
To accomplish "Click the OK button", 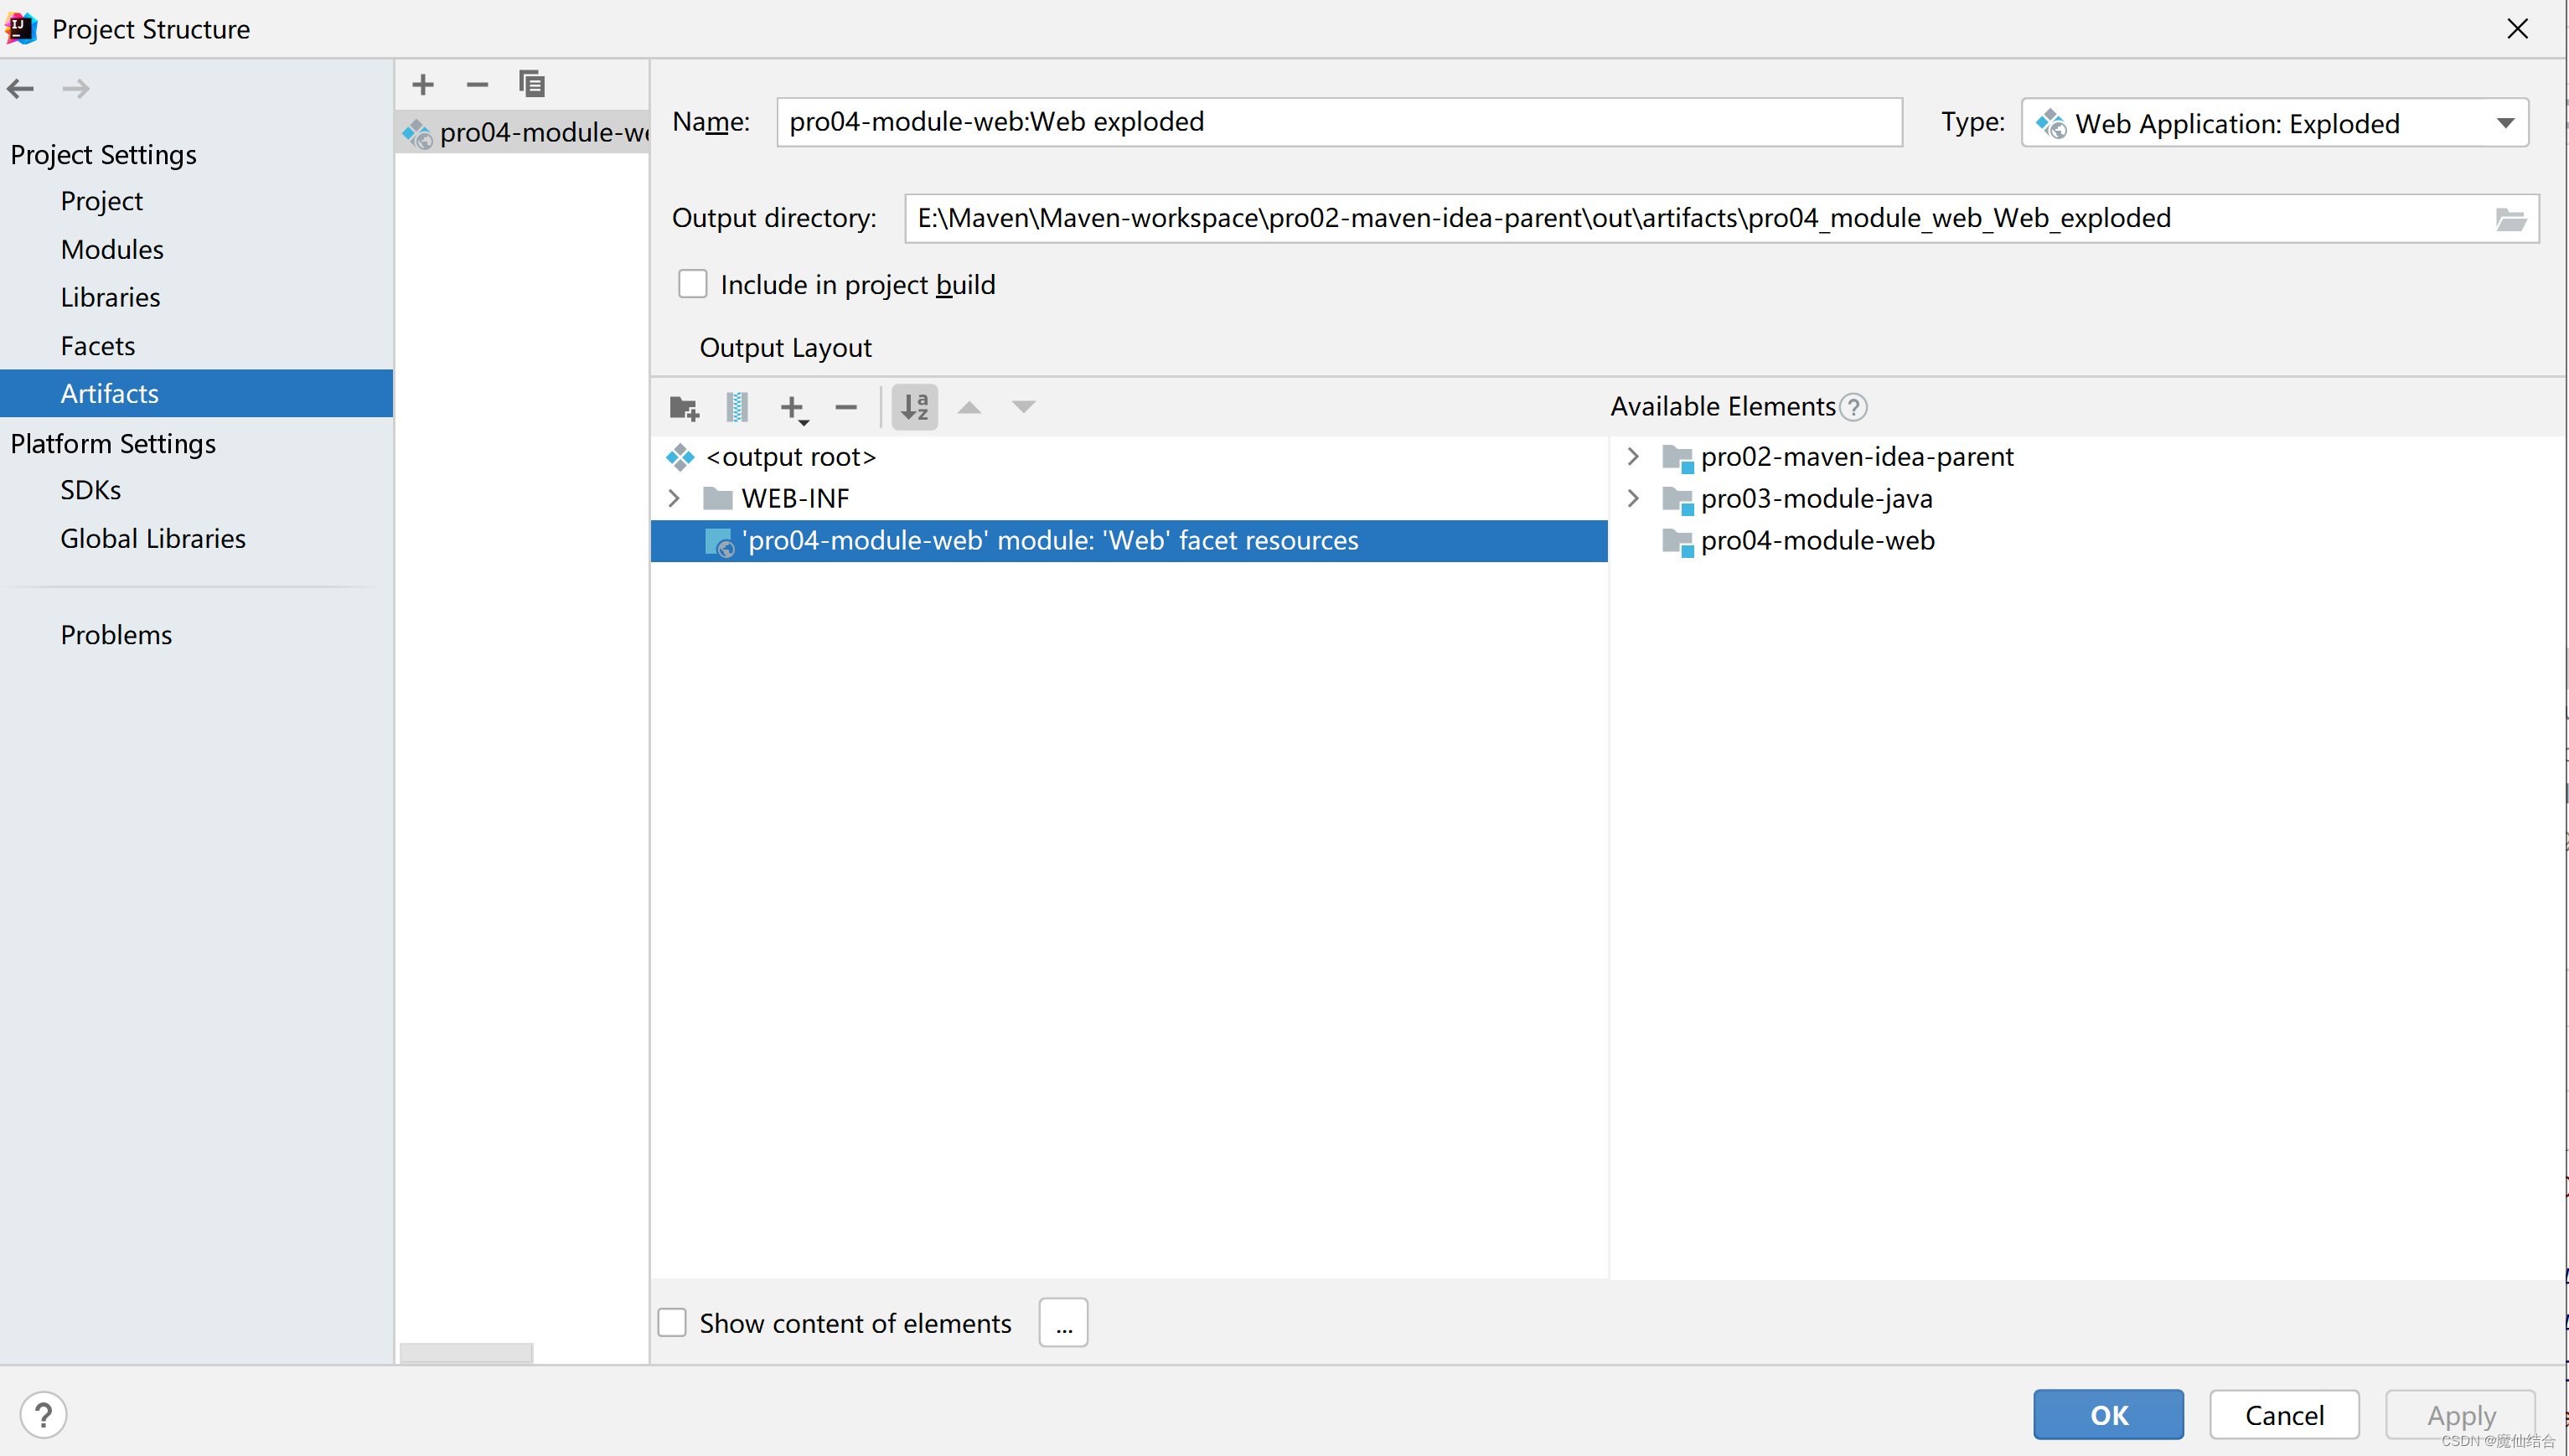I will (x=2108, y=1414).
